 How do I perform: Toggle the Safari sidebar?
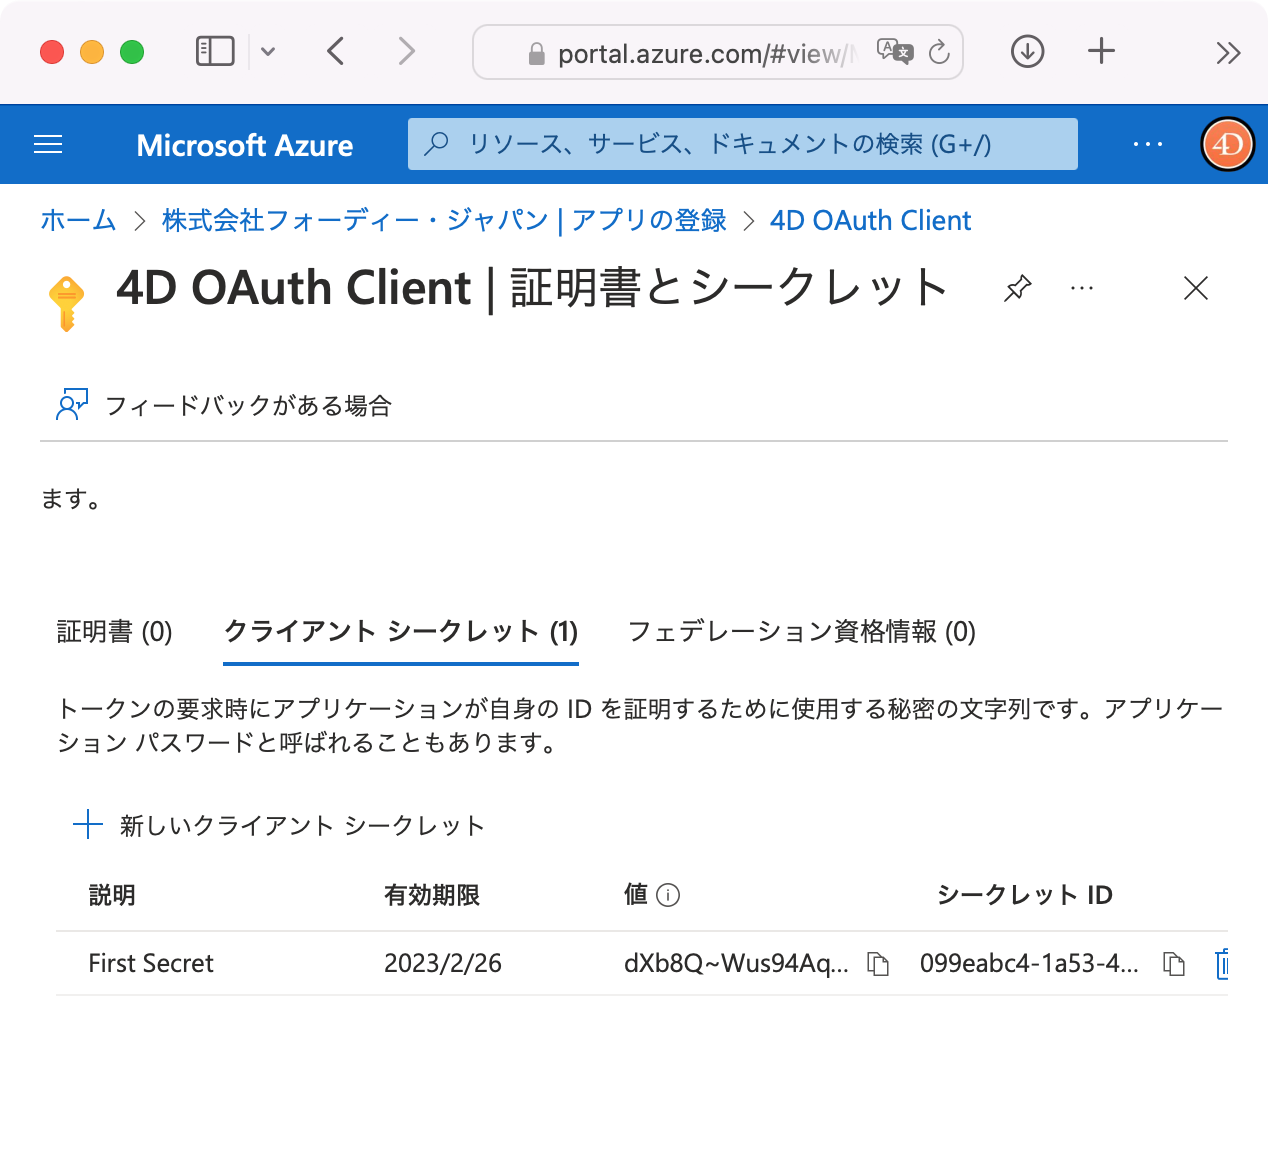(x=213, y=51)
